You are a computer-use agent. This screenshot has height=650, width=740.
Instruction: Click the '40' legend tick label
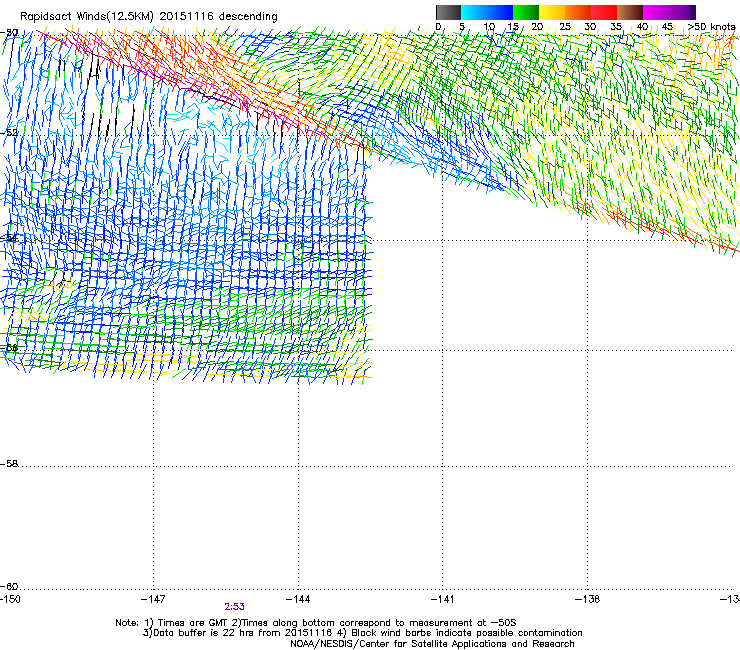coord(642,27)
